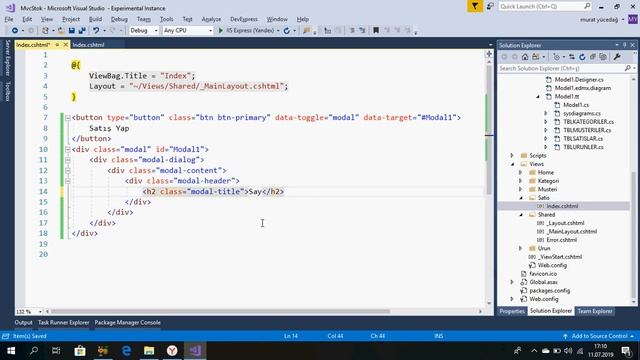Viewport: 640px width, 360px height.
Task: Collapse modal-dialog div outlining on line 11
Action: click(68, 160)
